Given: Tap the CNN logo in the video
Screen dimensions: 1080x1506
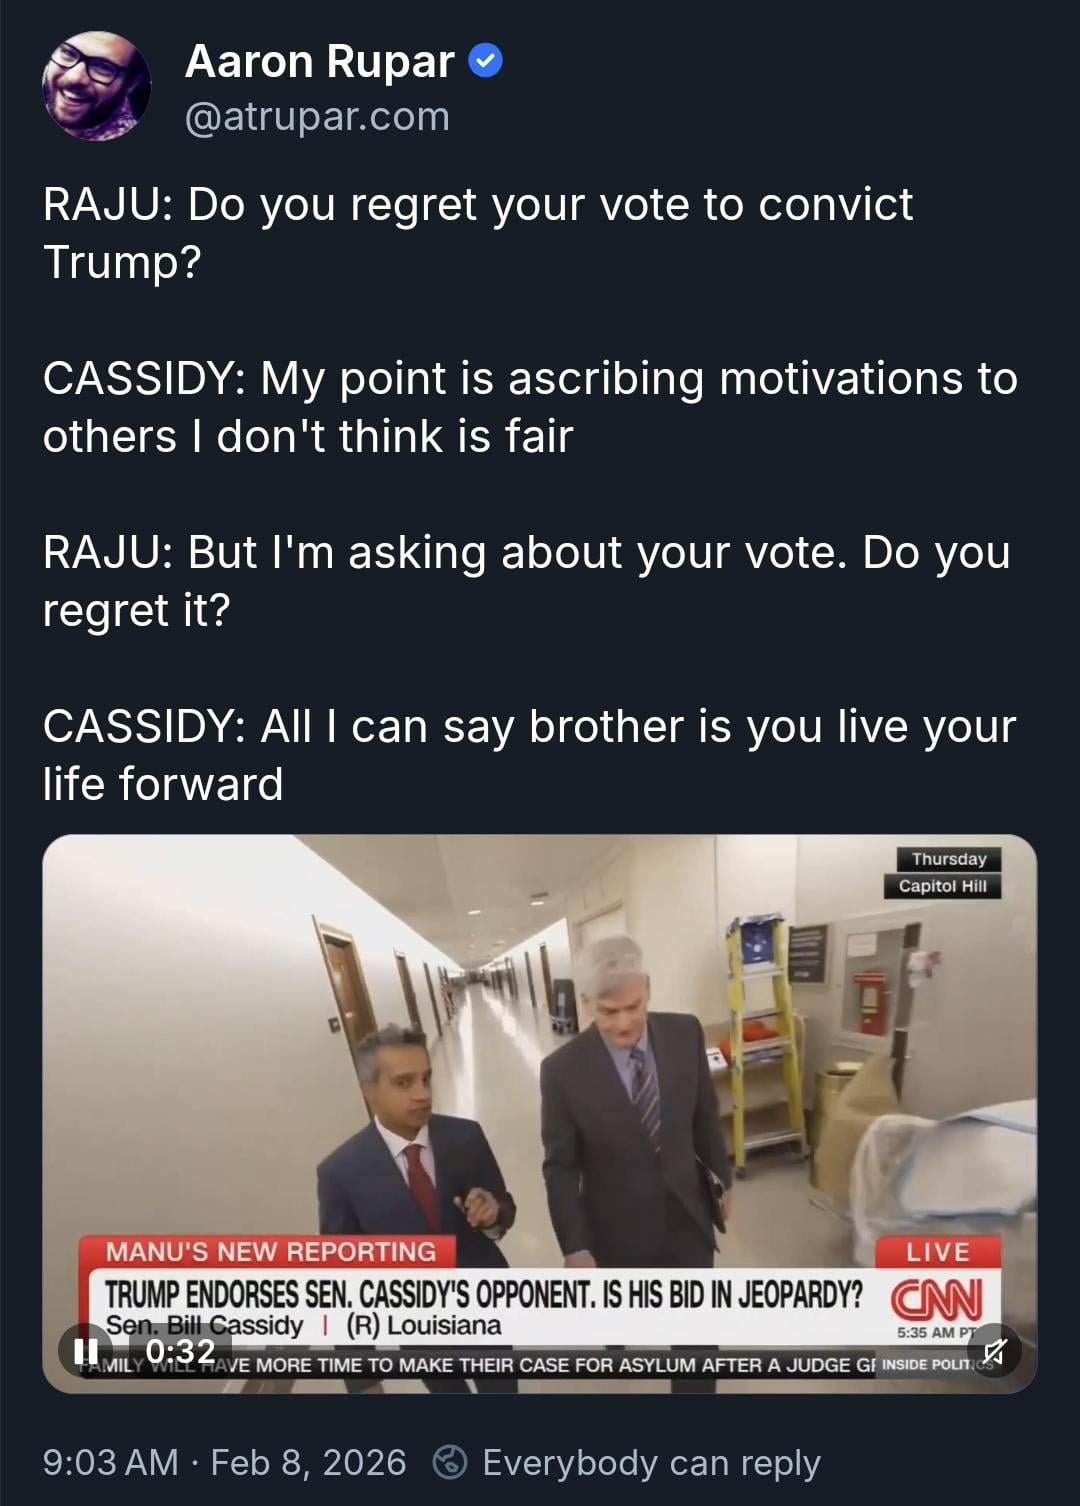Looking at the screenshot, I should tap(937, 1299).
